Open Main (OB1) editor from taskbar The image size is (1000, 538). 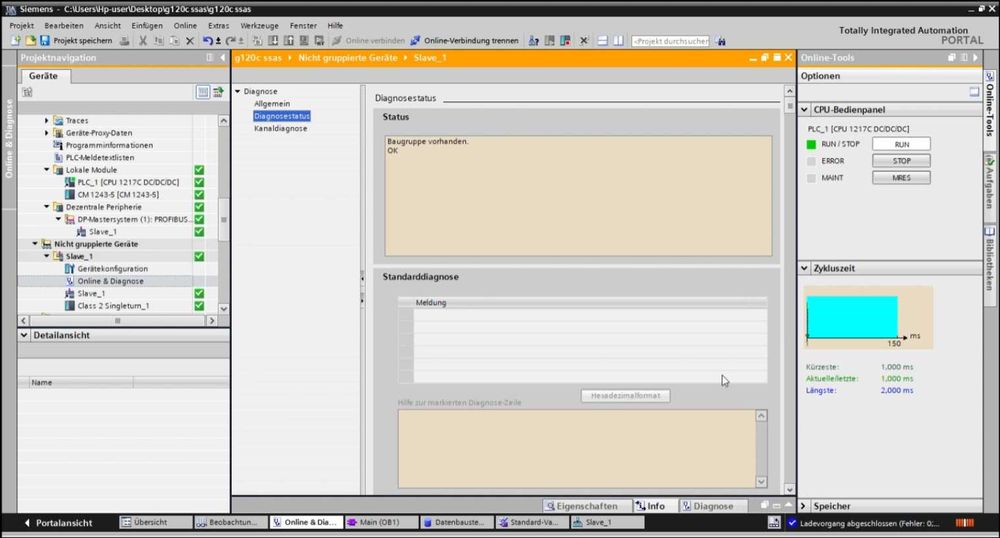pyautogui.click(x=381, y=522)
